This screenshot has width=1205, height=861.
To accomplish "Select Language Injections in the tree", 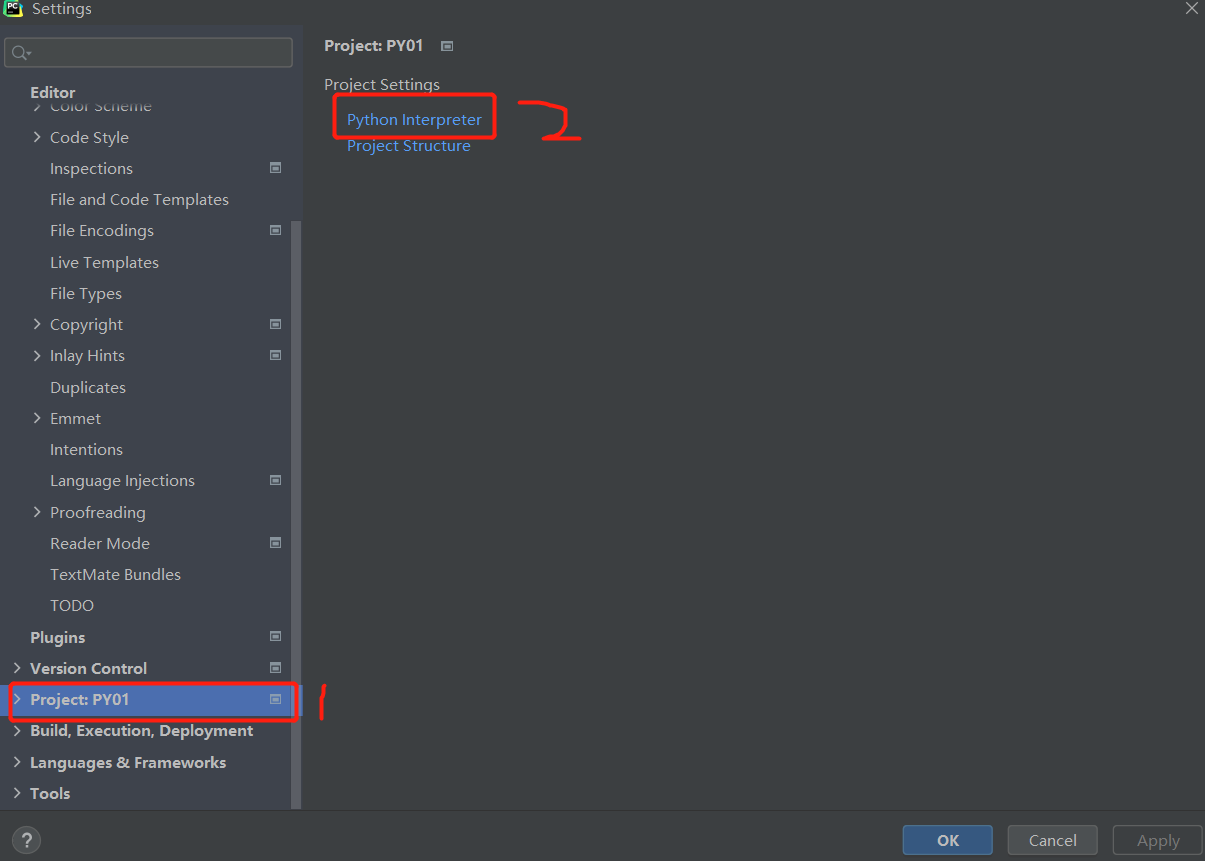I will pos(122,480).
